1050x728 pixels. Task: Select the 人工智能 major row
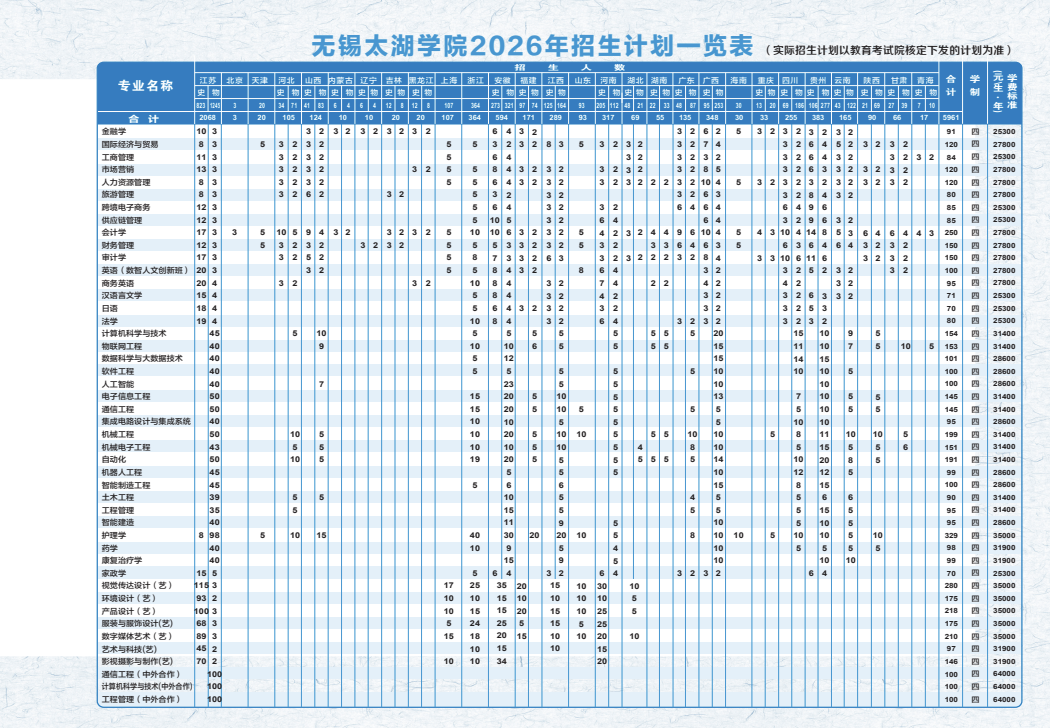pos(560,384)
